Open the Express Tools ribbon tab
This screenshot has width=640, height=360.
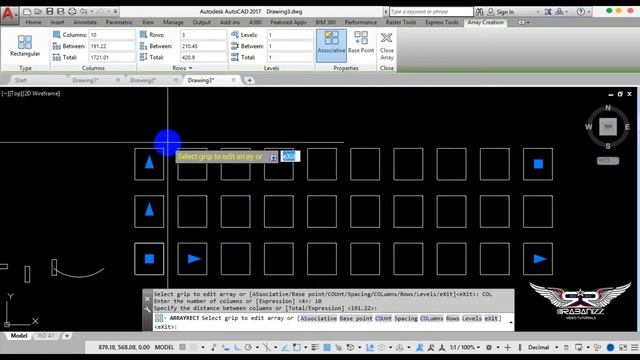coord(442,22)
